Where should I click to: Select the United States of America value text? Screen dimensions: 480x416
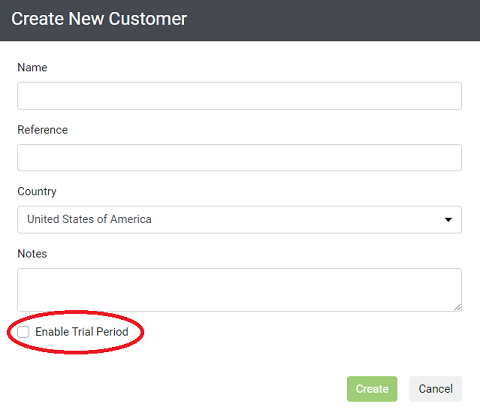point(89,219)
